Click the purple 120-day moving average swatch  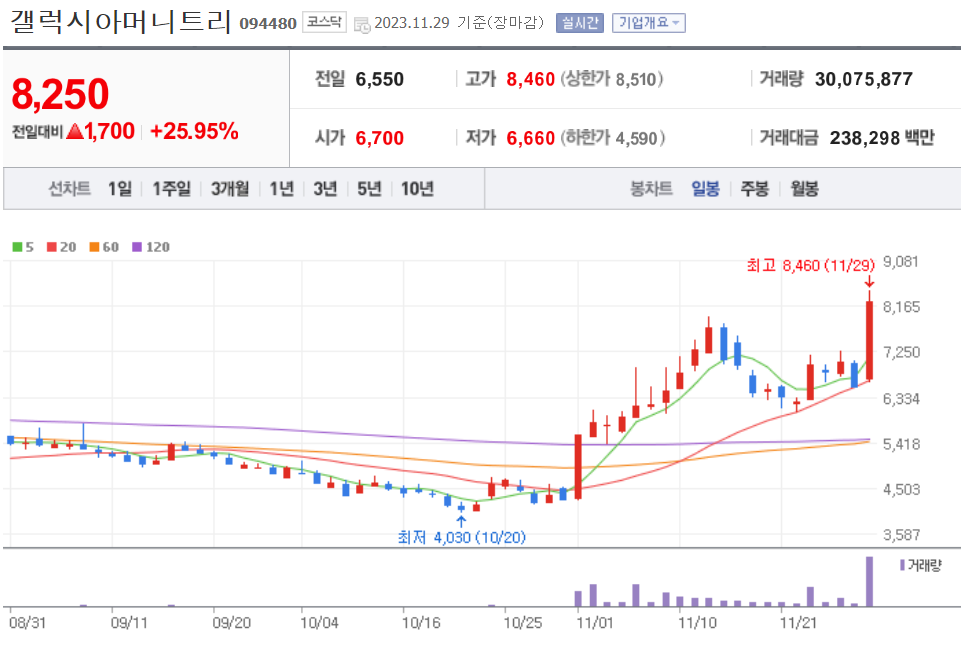coord(137,247)
